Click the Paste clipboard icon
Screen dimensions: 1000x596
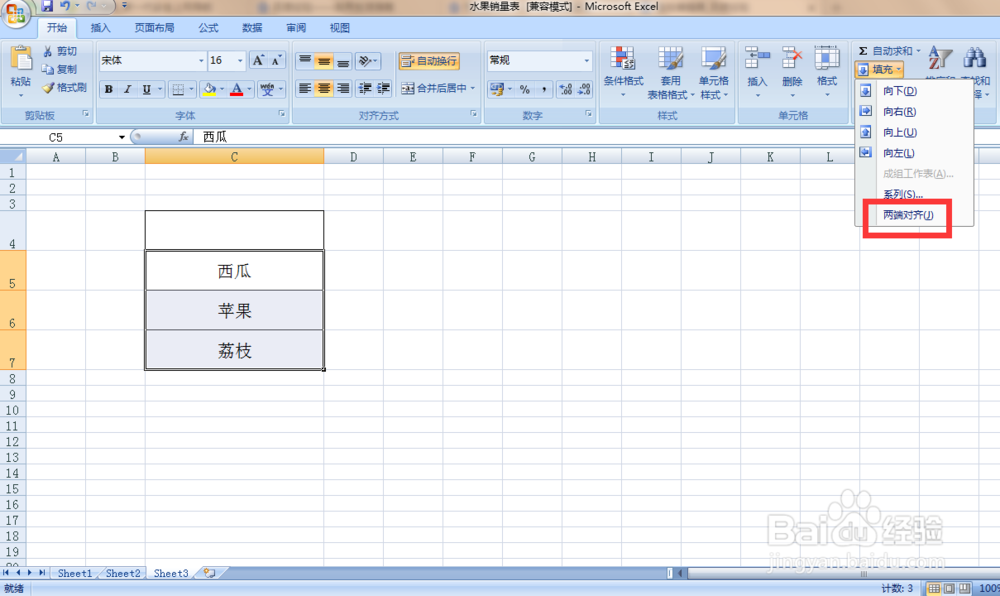[20, 59]
